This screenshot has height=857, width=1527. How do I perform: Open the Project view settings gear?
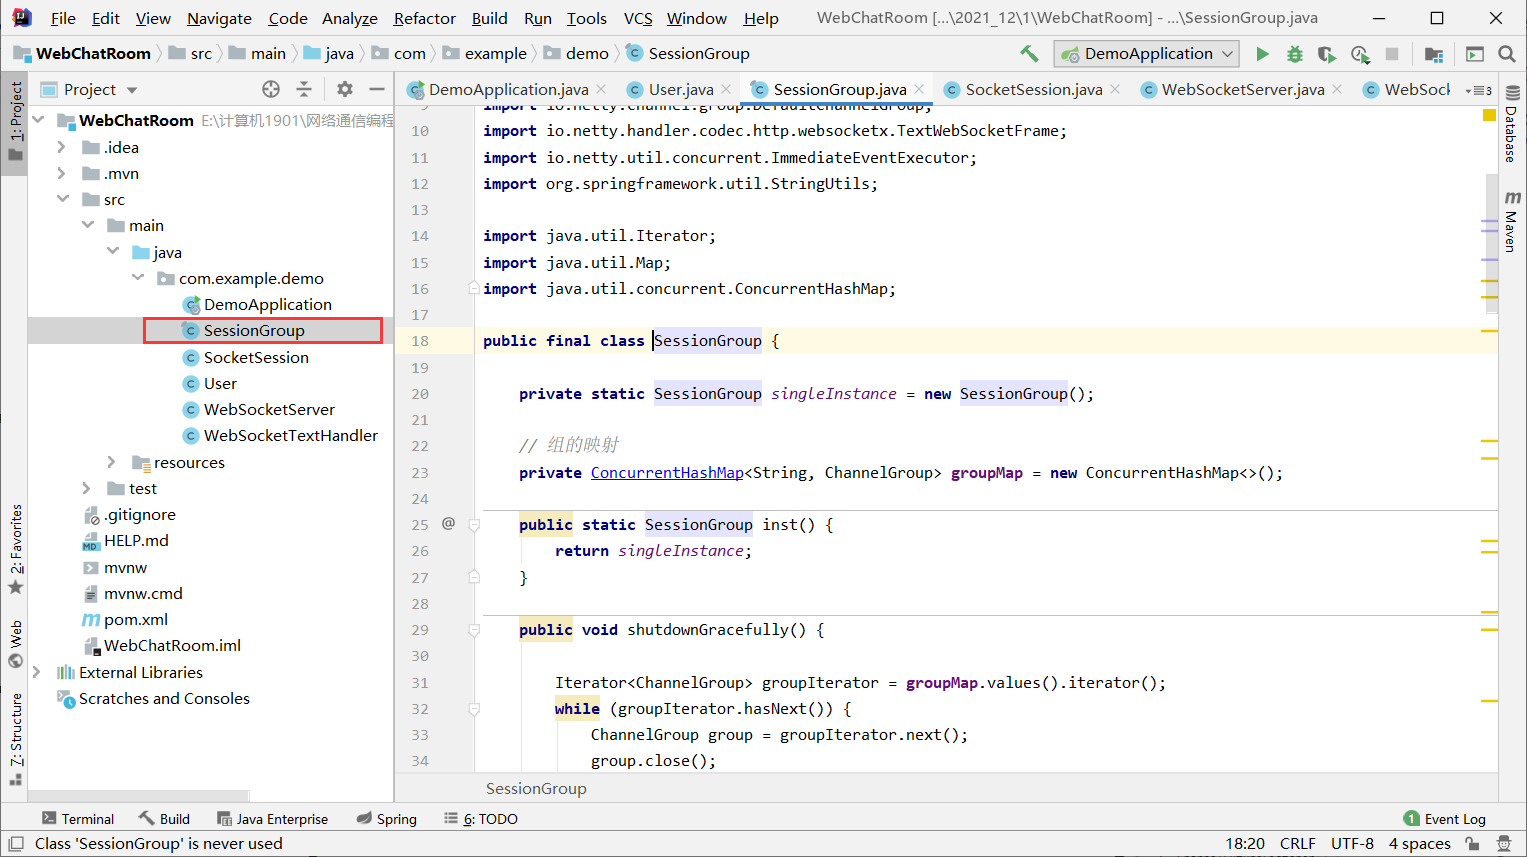(343, 89)
